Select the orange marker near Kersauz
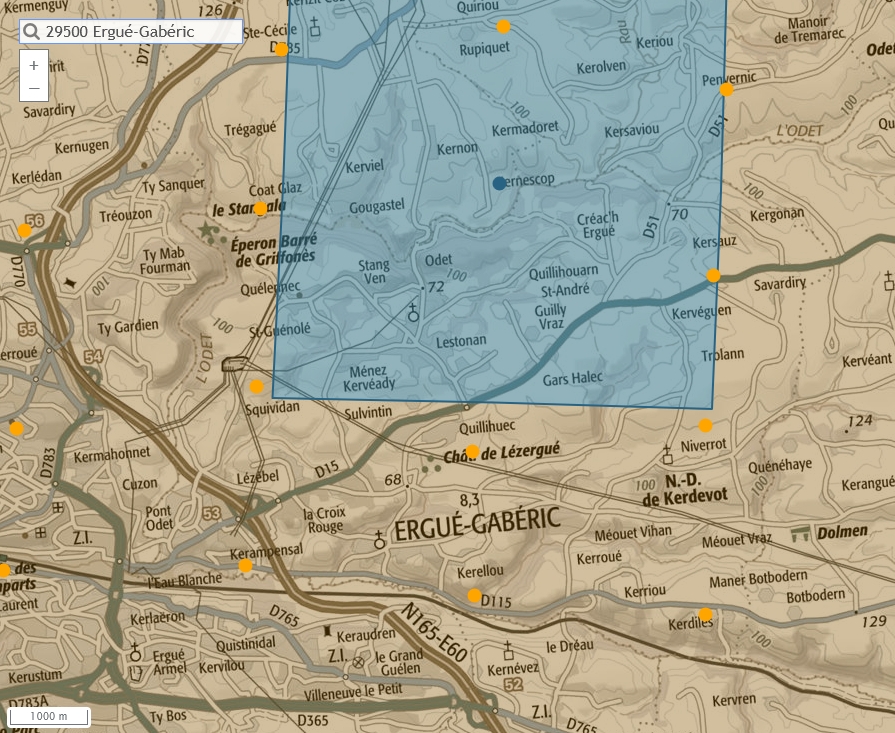The image size is (895, 733). pyautogui.click(x=713, y=275)
